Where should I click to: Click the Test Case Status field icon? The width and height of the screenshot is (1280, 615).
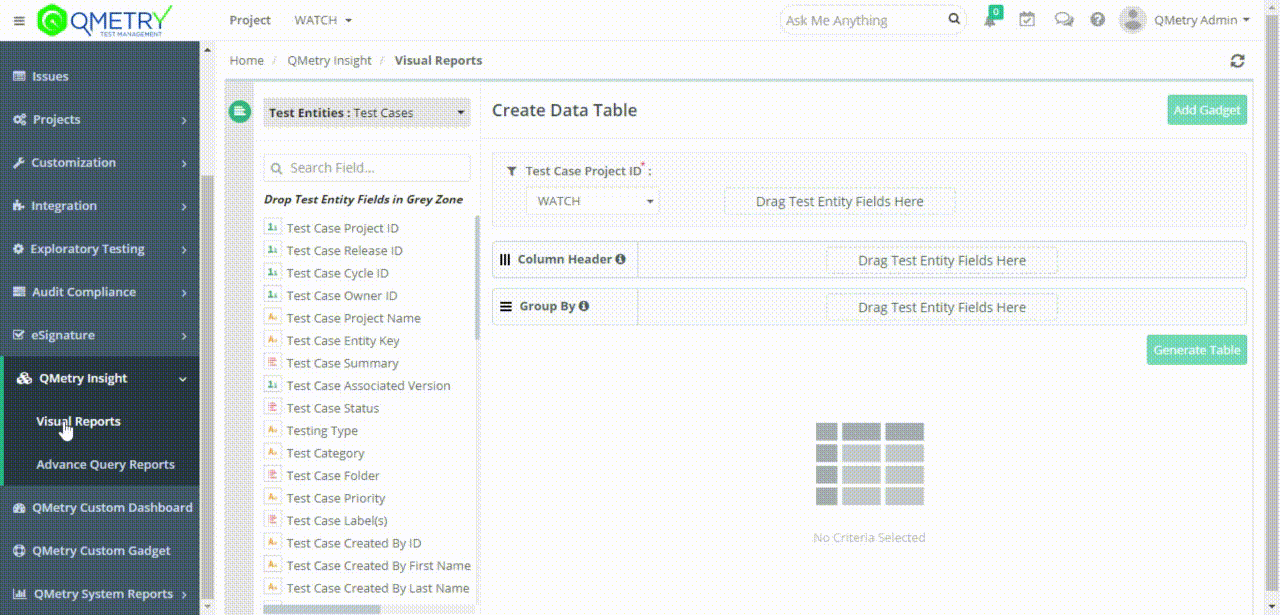272,408
